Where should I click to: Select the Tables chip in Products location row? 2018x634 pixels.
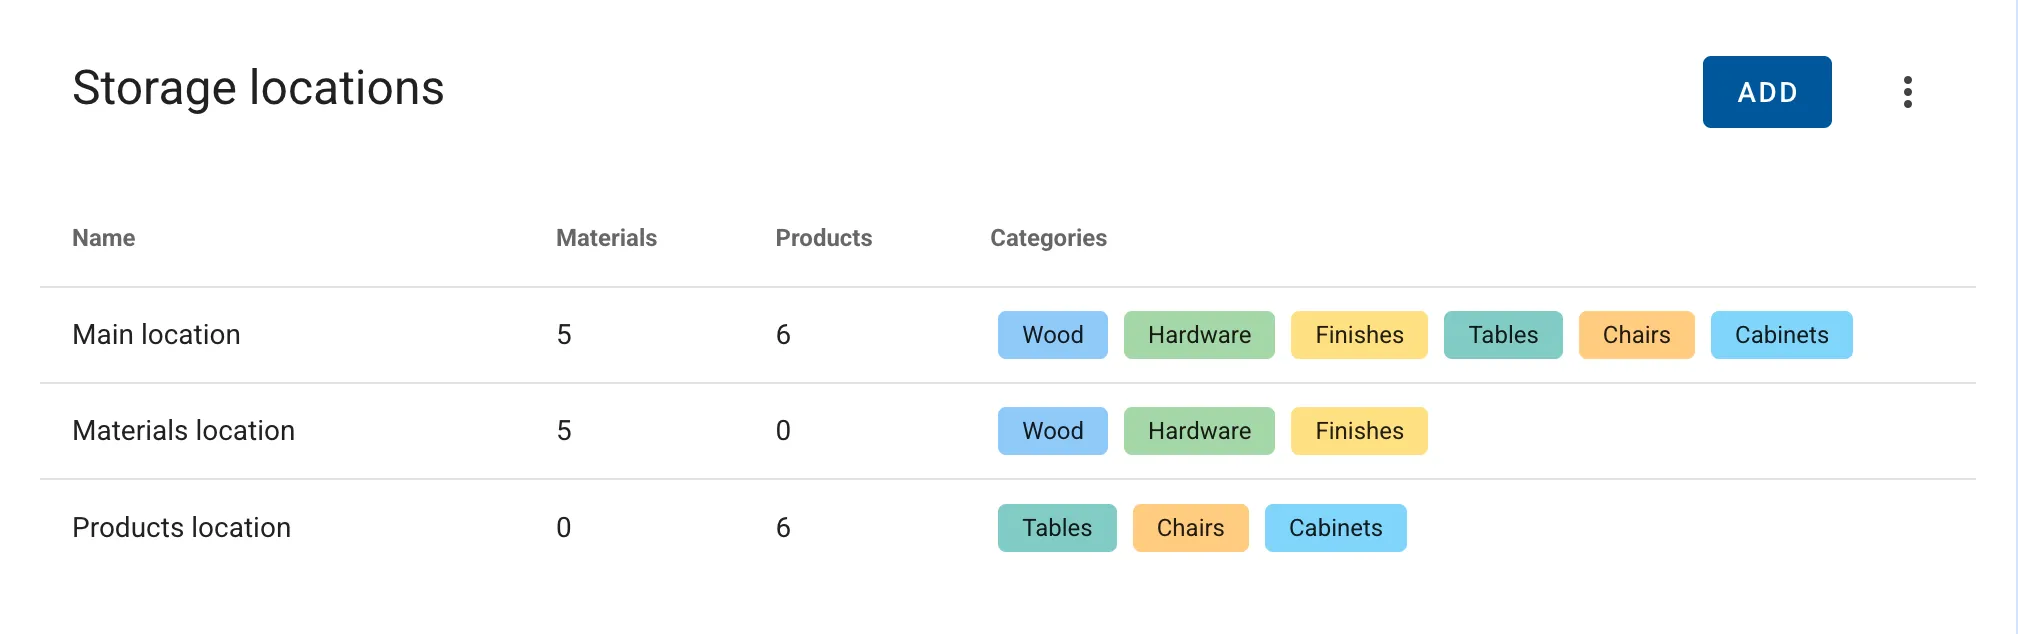[1056, 528]
